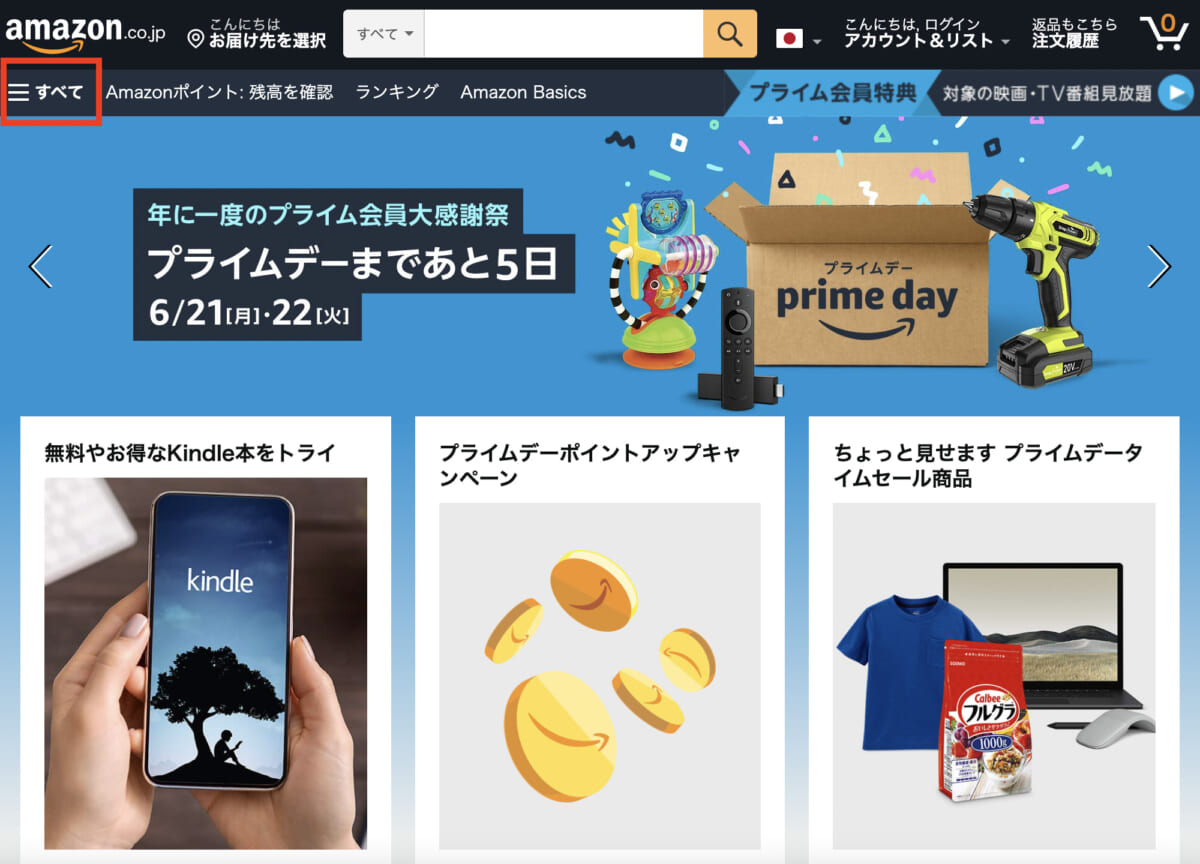Select Amazon Basics in navigation bar
Image resolution: width=1200 pixels, height=864 pixels.
pyautogui.click(x=523, y=92)
